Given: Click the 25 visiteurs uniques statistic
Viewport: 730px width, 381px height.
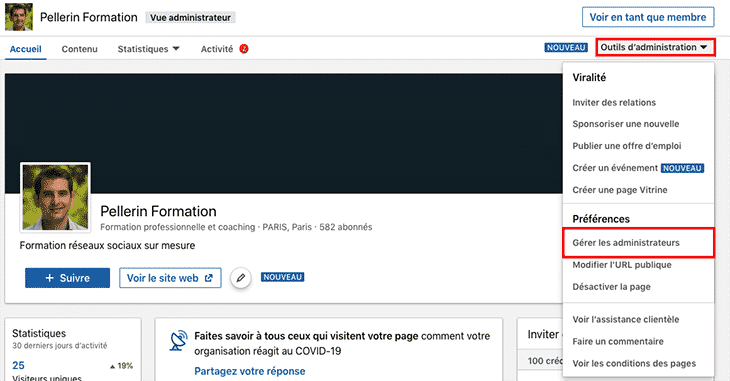Looking at the screenshot, I should [x=18, y=365].
